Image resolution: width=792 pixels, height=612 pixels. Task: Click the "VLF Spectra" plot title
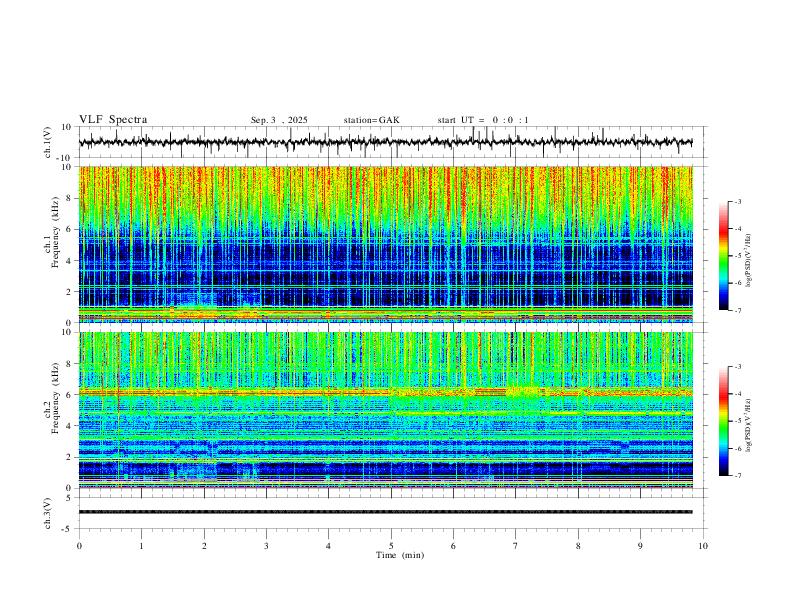click(113, 119)
